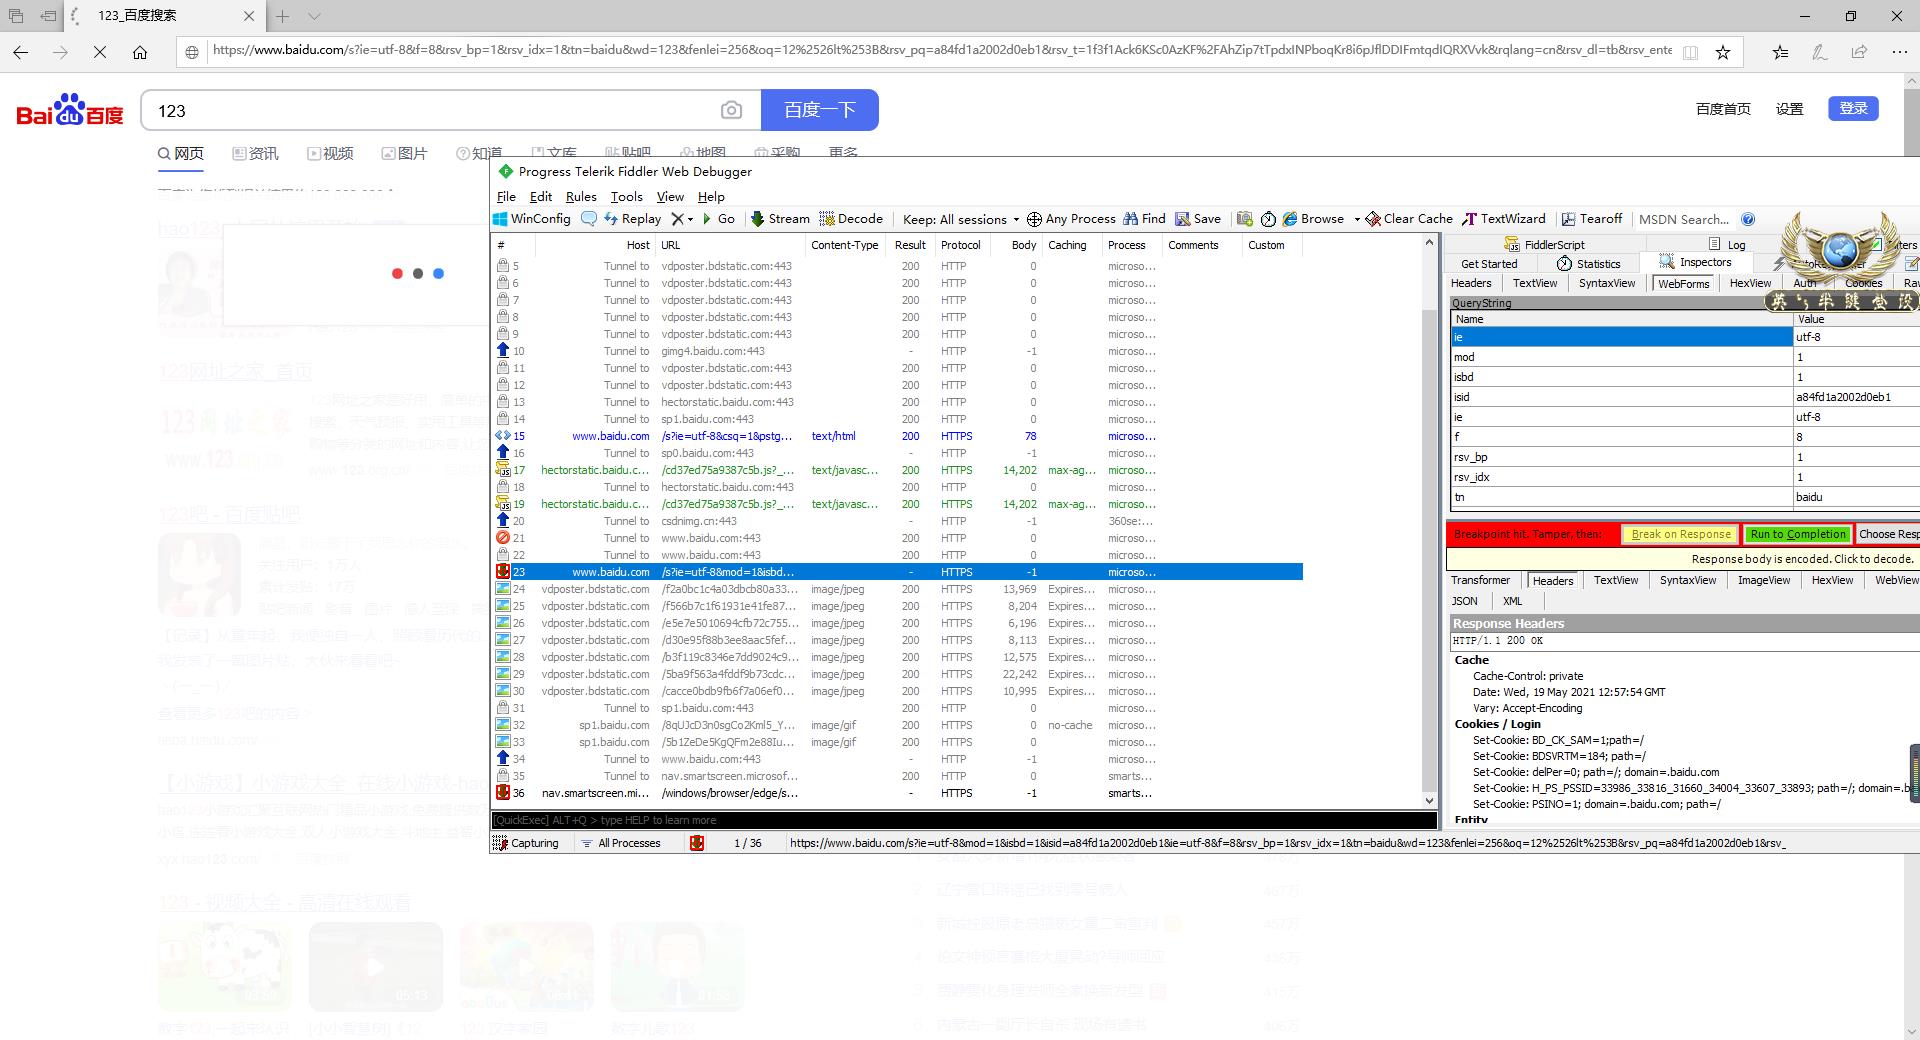Toggle Stream mode in Fiddler toolbar

780,219
